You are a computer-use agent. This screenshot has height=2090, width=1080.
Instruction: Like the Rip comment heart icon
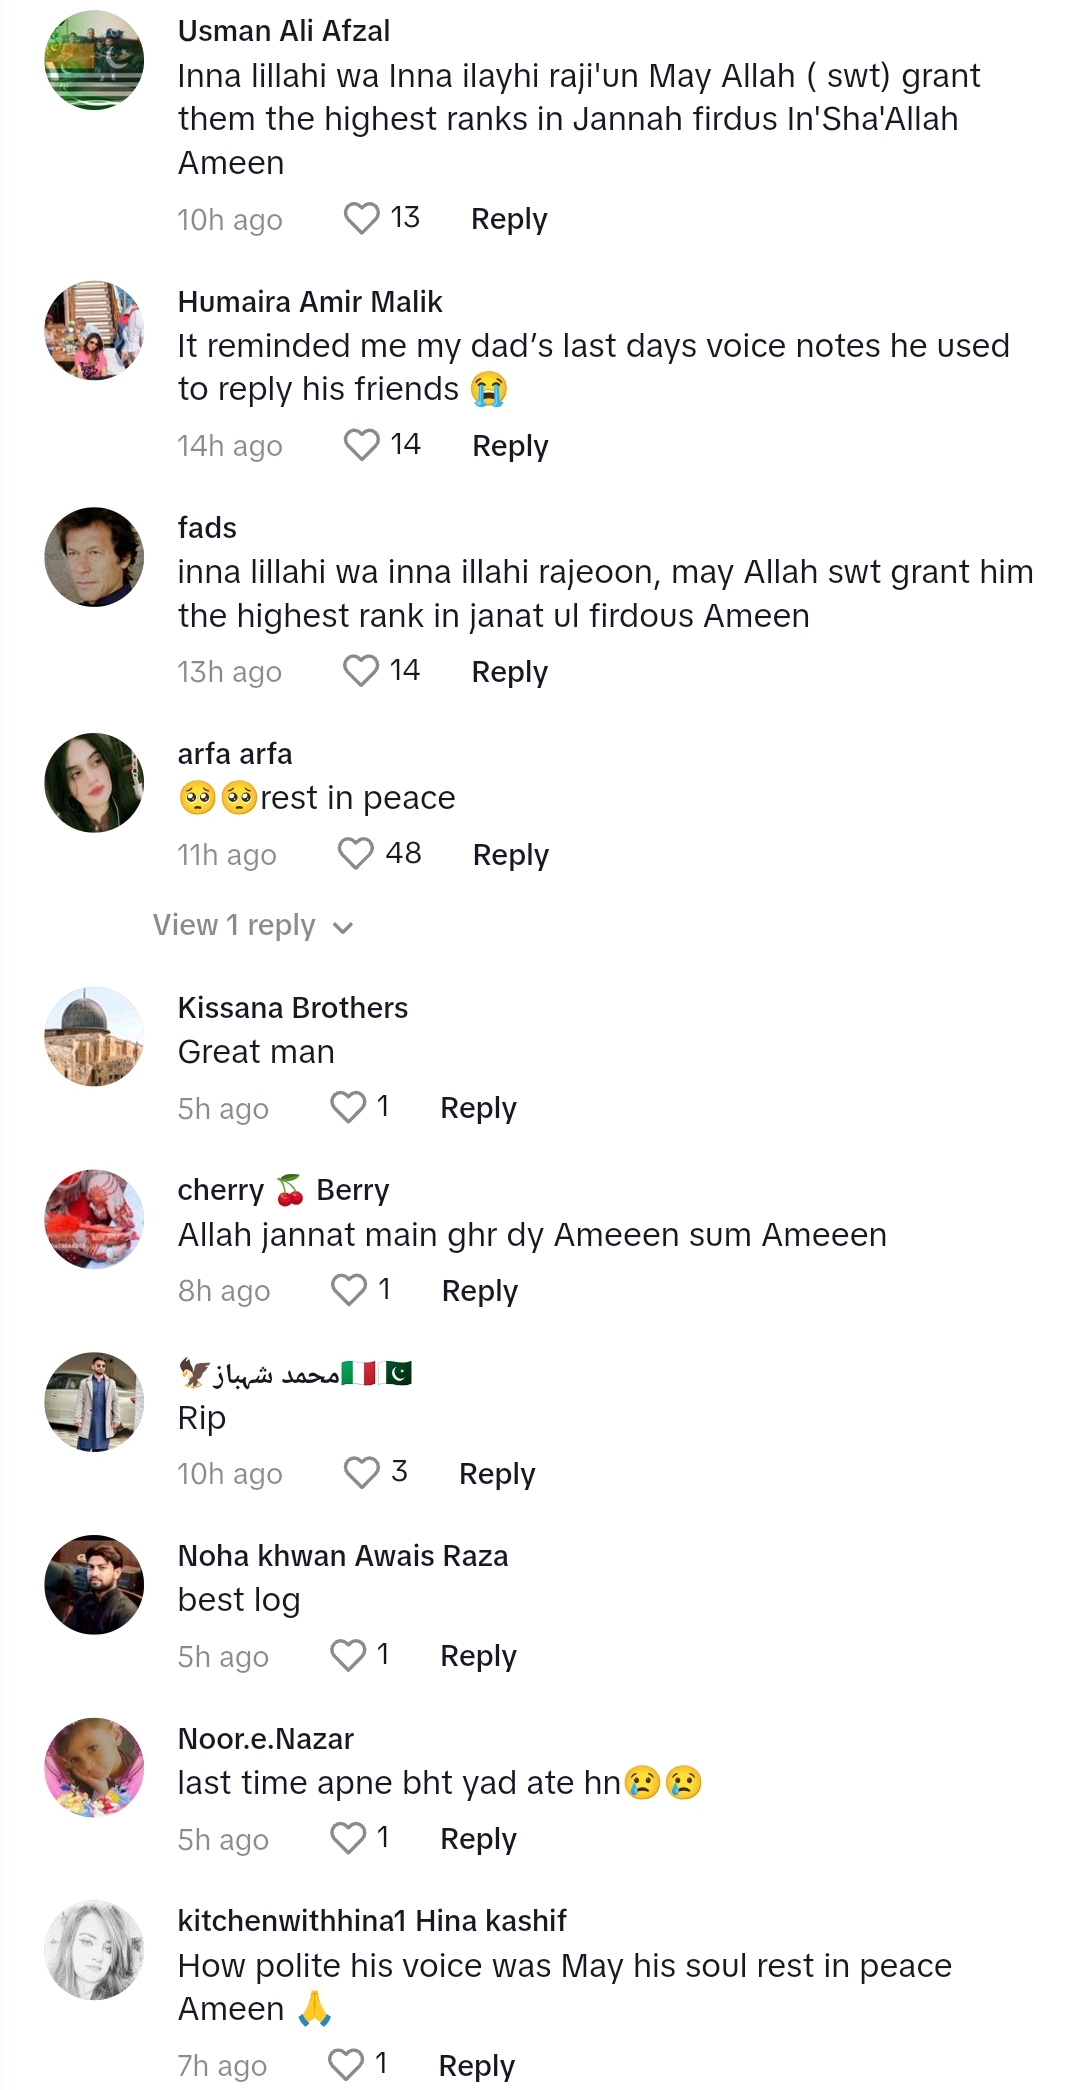tap(361, 1473)
